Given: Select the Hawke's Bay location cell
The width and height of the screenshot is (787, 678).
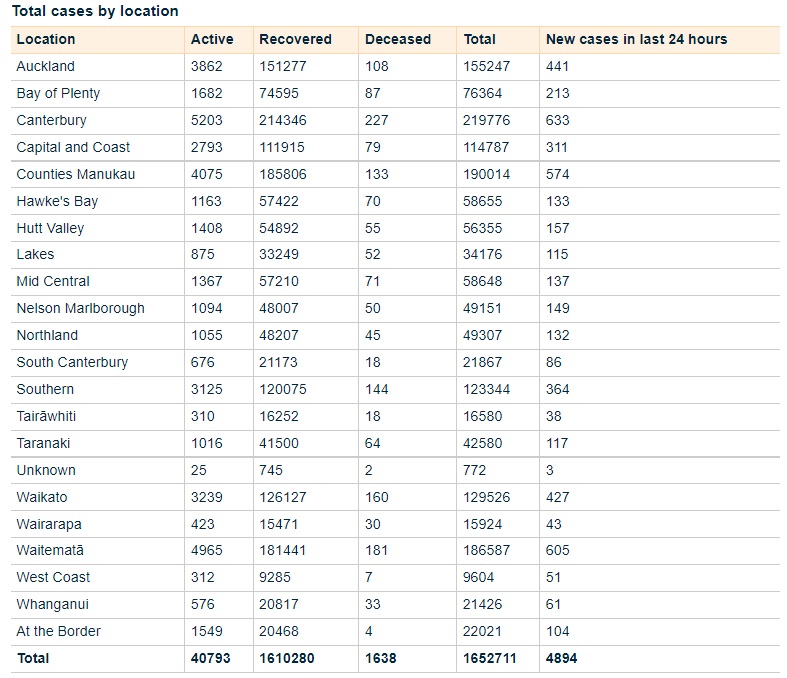Looking at the screenshot, I should point(57,201).
